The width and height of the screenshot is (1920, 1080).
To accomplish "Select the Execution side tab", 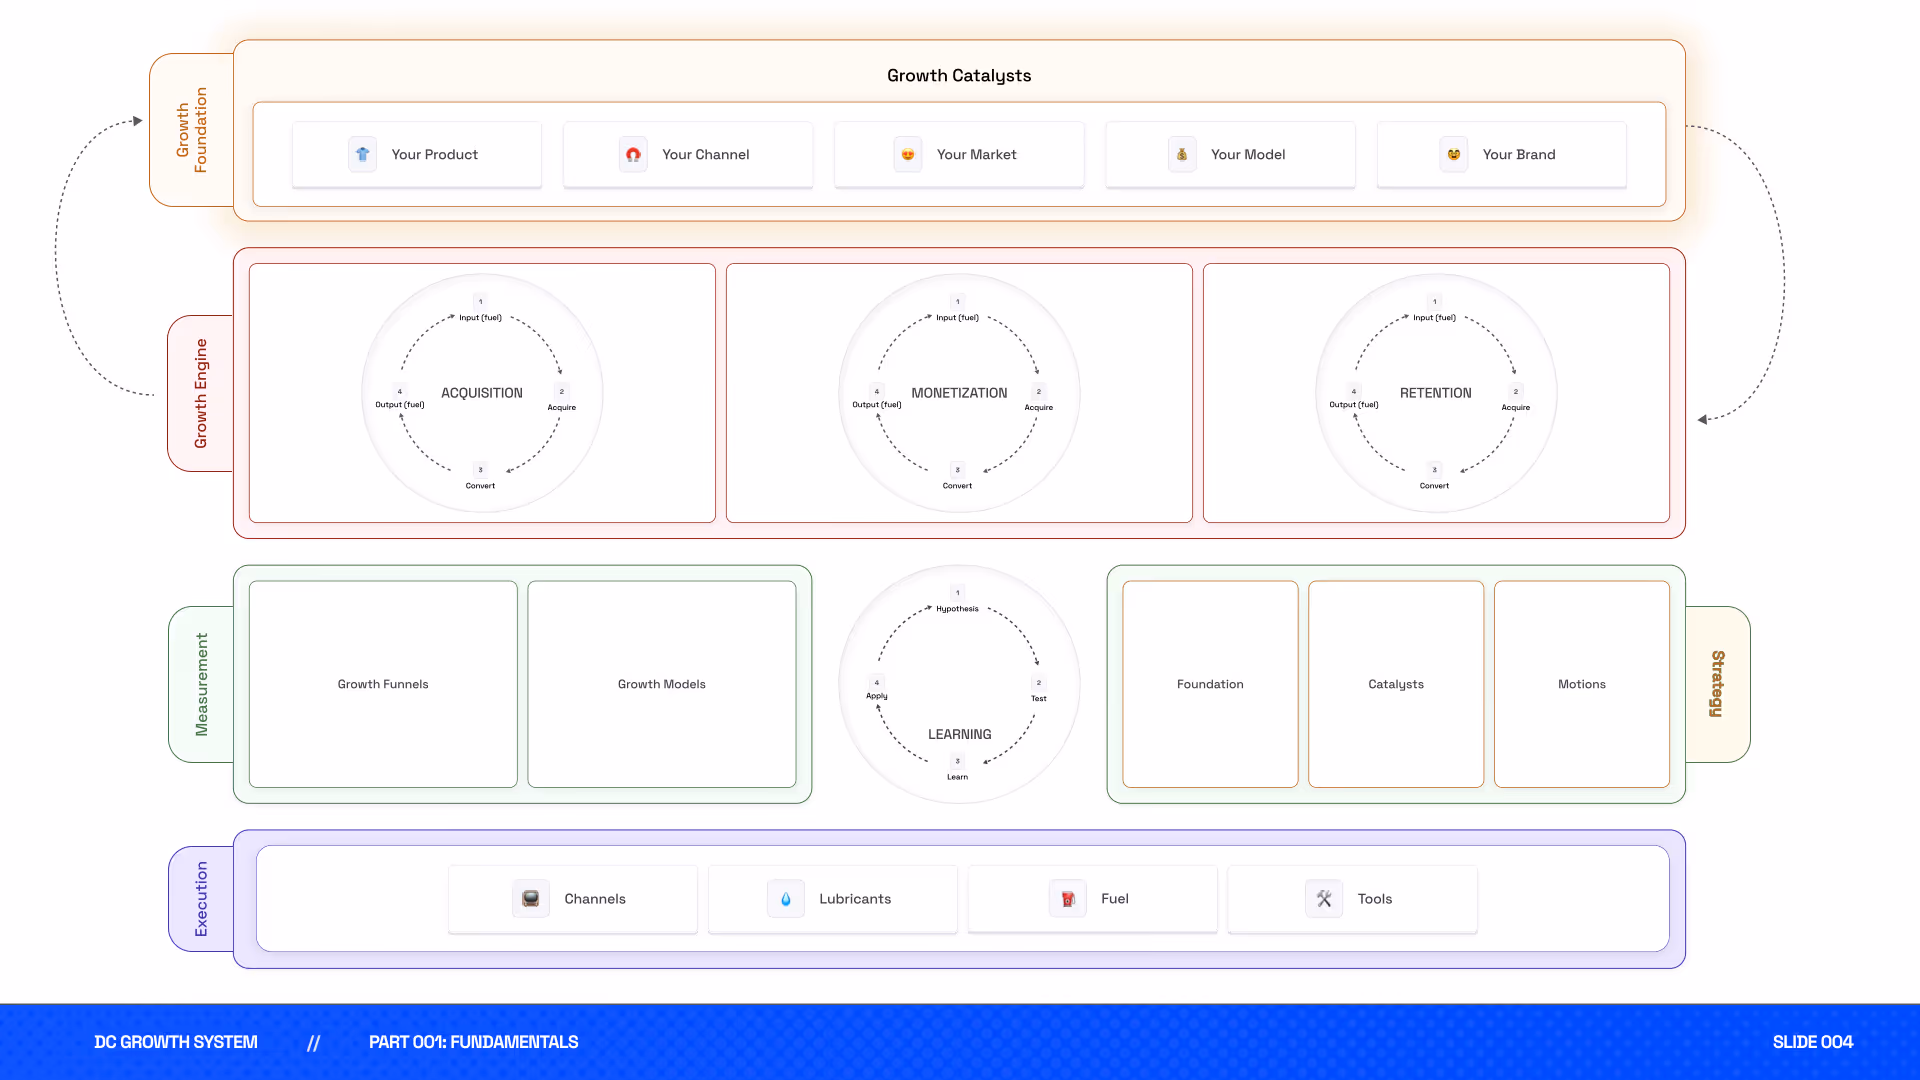I will click(x=201, y=898).
